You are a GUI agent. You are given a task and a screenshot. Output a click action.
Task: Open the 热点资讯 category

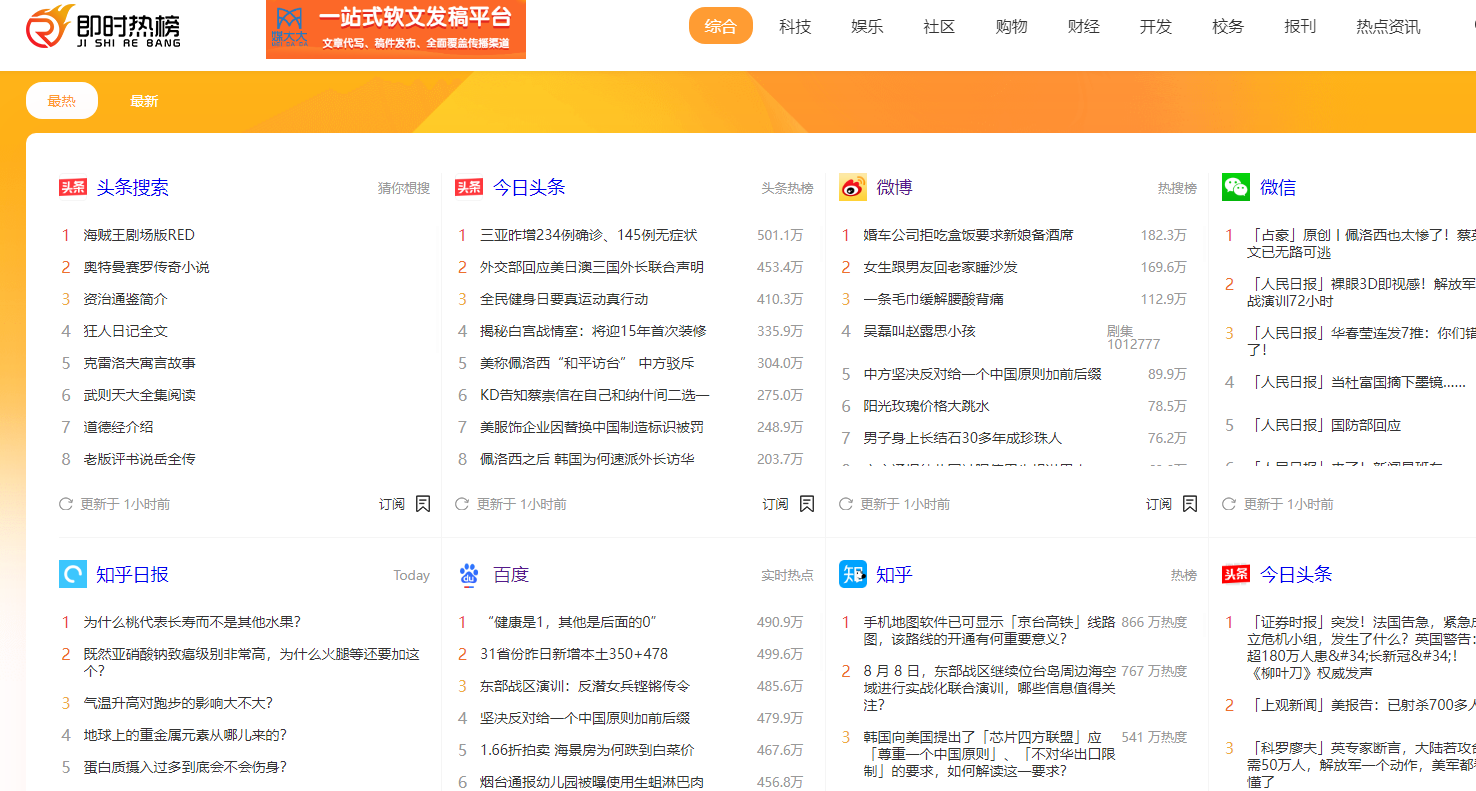pos(1388,27)
